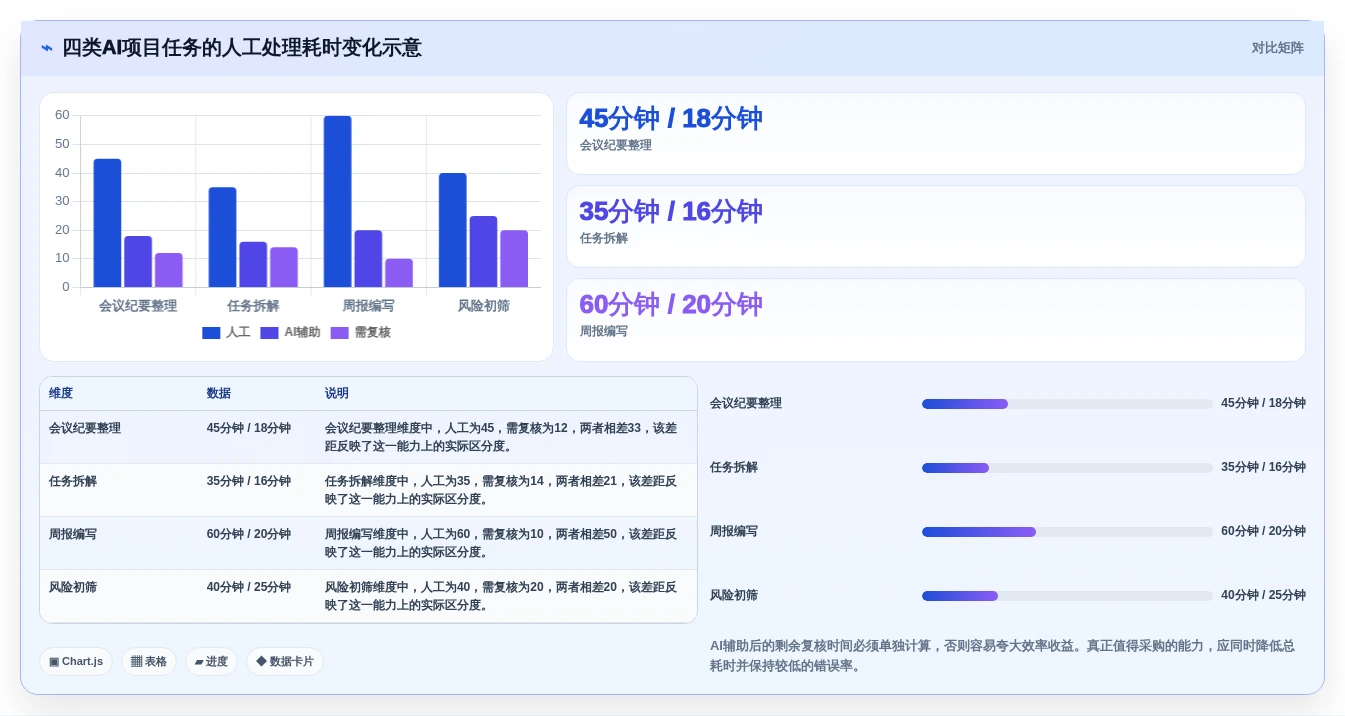This screenshot has height=716, width=1345.
Task: Click the 任务拆解 progress bar
Action: point(1067,468)
